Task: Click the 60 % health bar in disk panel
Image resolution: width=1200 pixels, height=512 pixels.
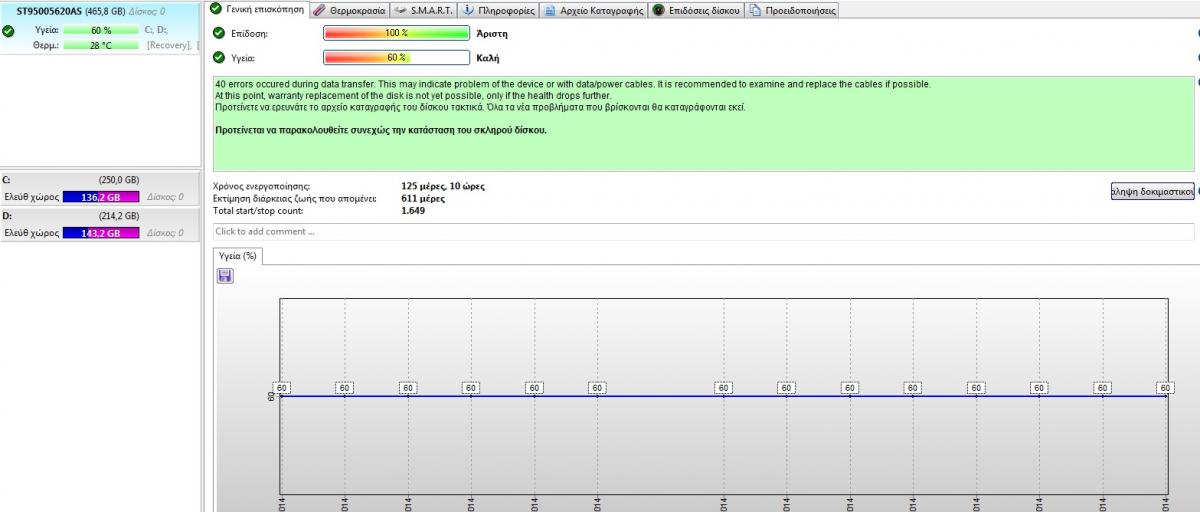Action: click(x=100, y=30)
